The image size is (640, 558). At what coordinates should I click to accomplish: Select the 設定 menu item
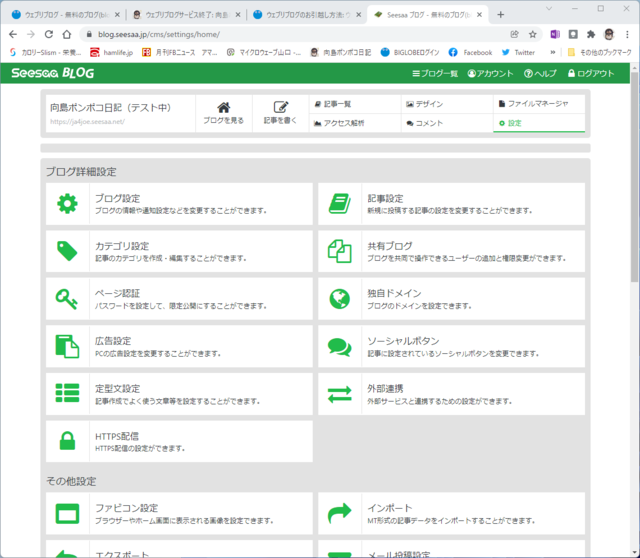pos(539,123)
